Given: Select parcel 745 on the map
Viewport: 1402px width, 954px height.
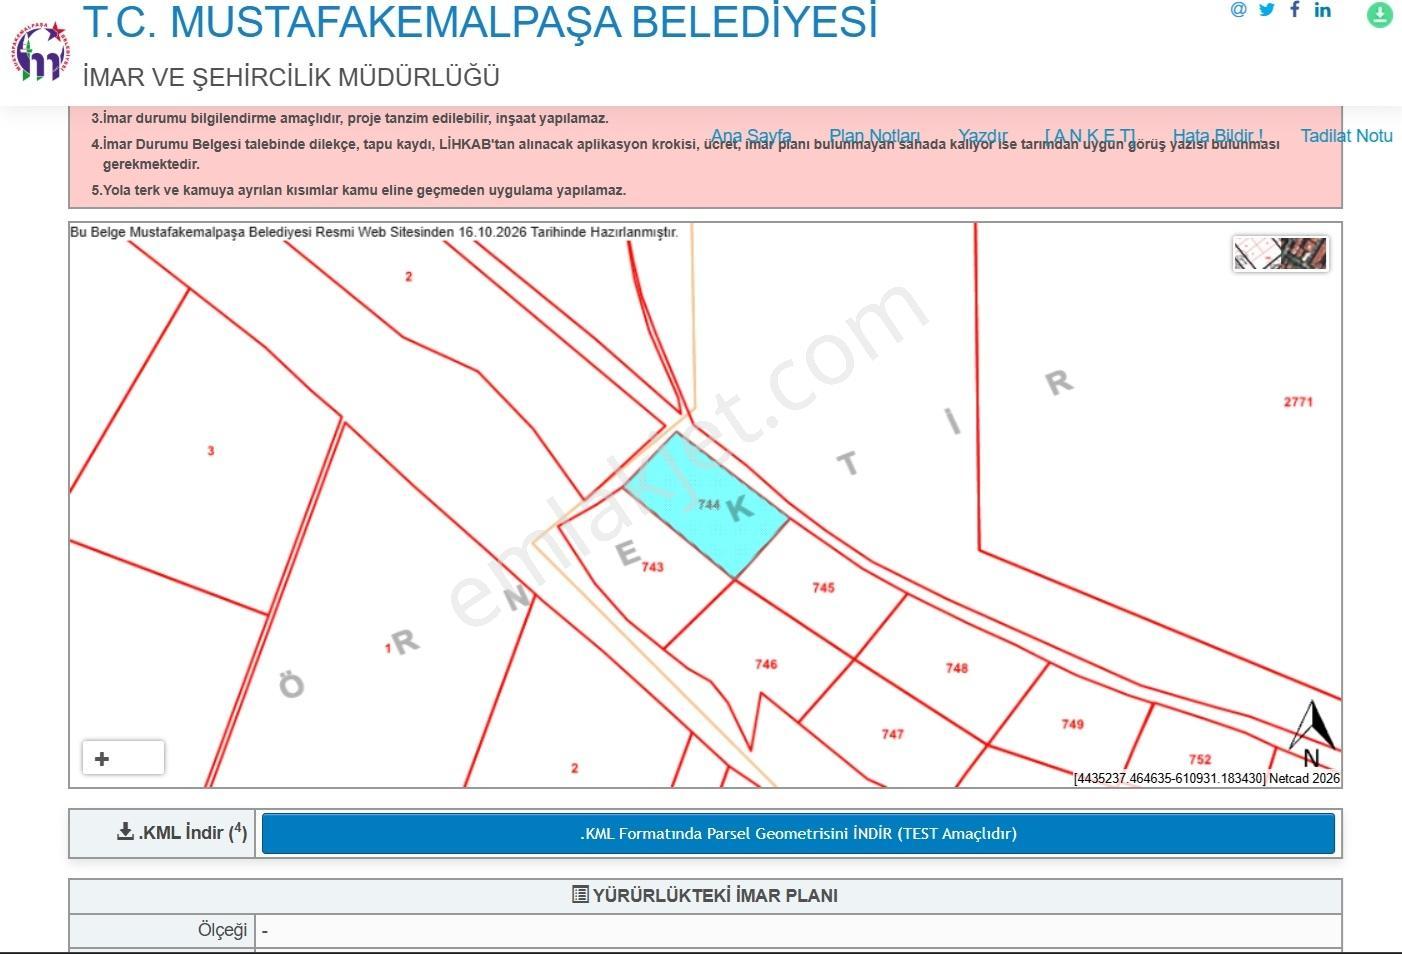Looking at the screenshot, I should click(823, 587).
